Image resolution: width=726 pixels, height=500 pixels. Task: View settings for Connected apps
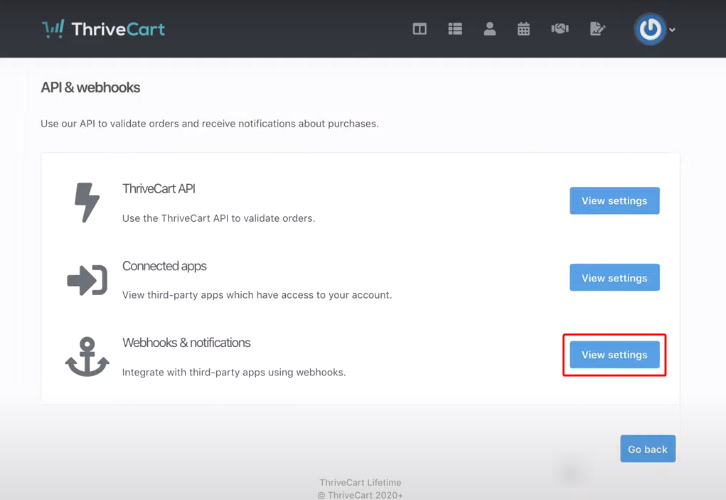pos(614,278)
